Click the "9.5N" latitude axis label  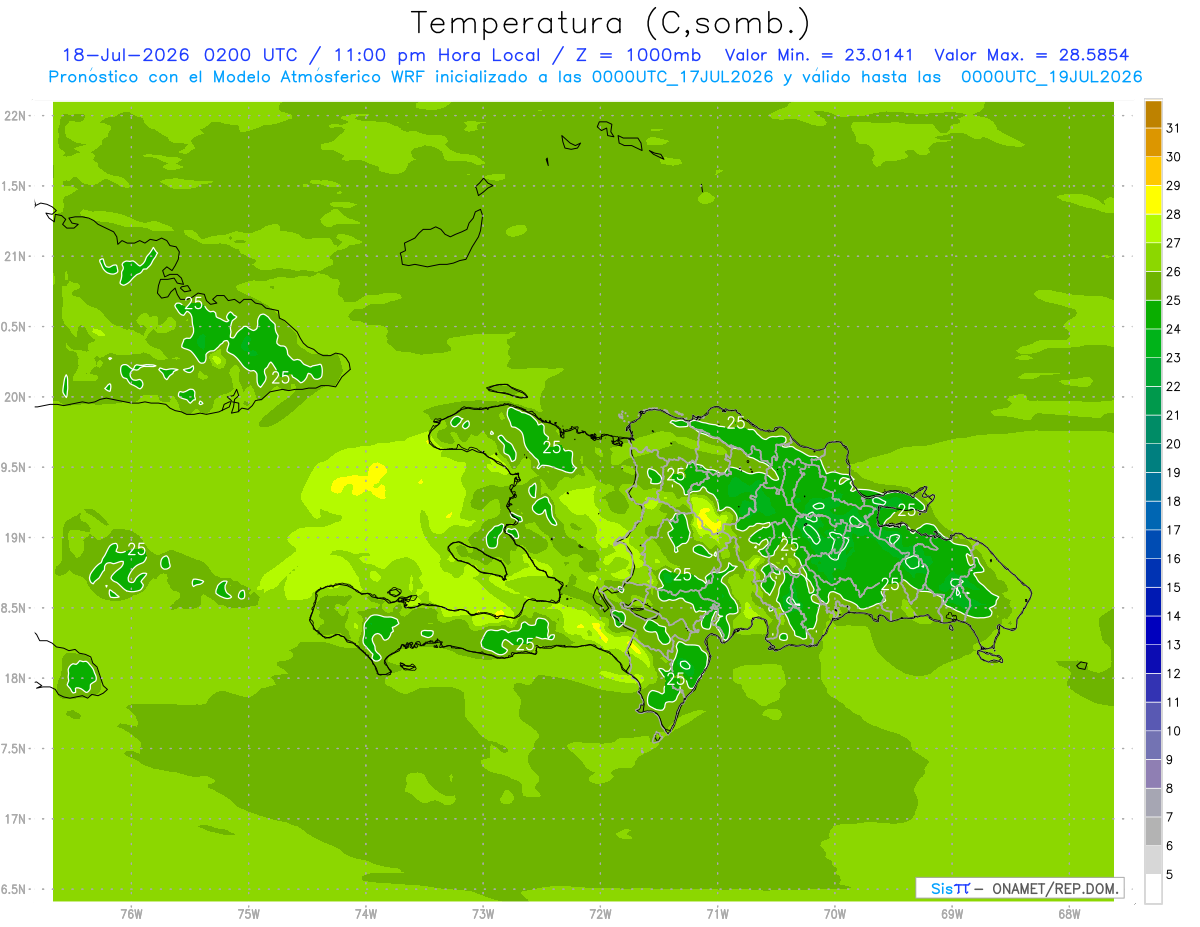pyautogui.click(x=15, y=467)
